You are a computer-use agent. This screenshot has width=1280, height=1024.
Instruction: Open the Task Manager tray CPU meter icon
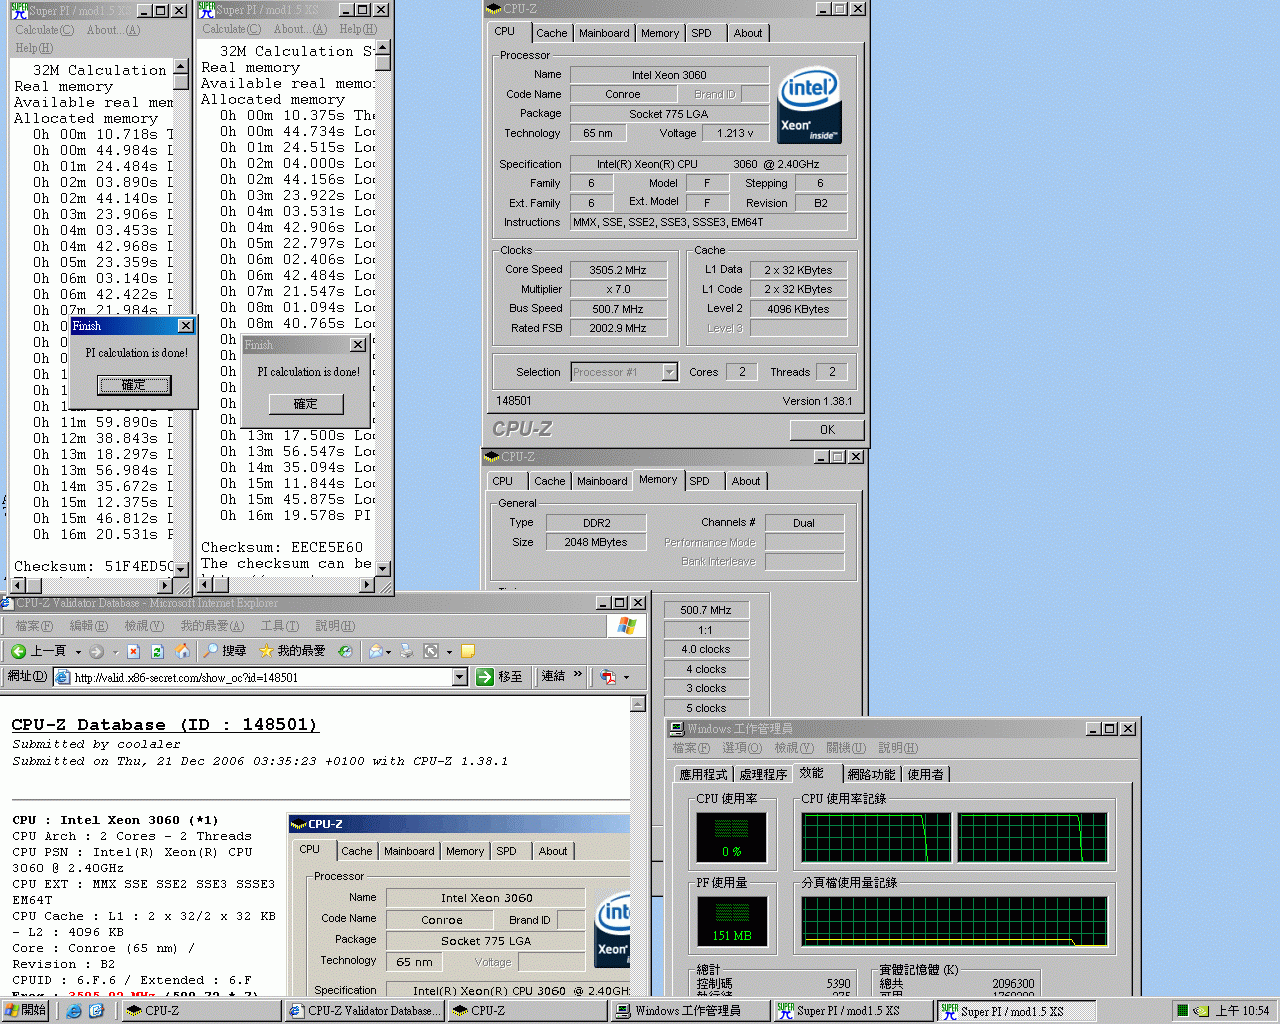coord(1182,1011)
